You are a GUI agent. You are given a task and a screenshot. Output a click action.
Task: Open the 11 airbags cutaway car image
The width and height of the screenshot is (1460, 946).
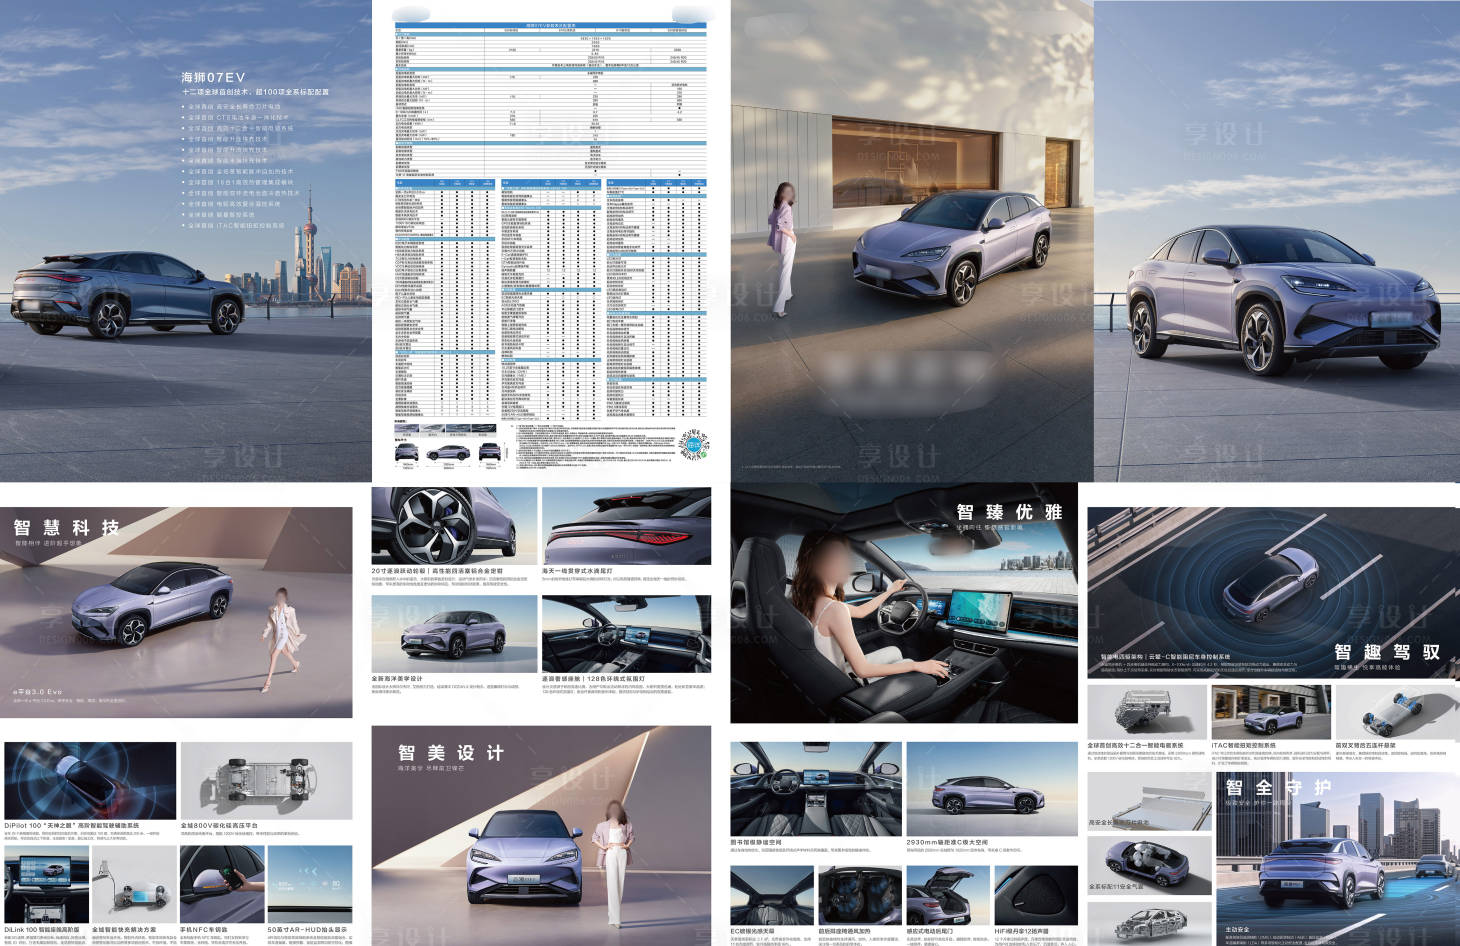point(1149,865)
